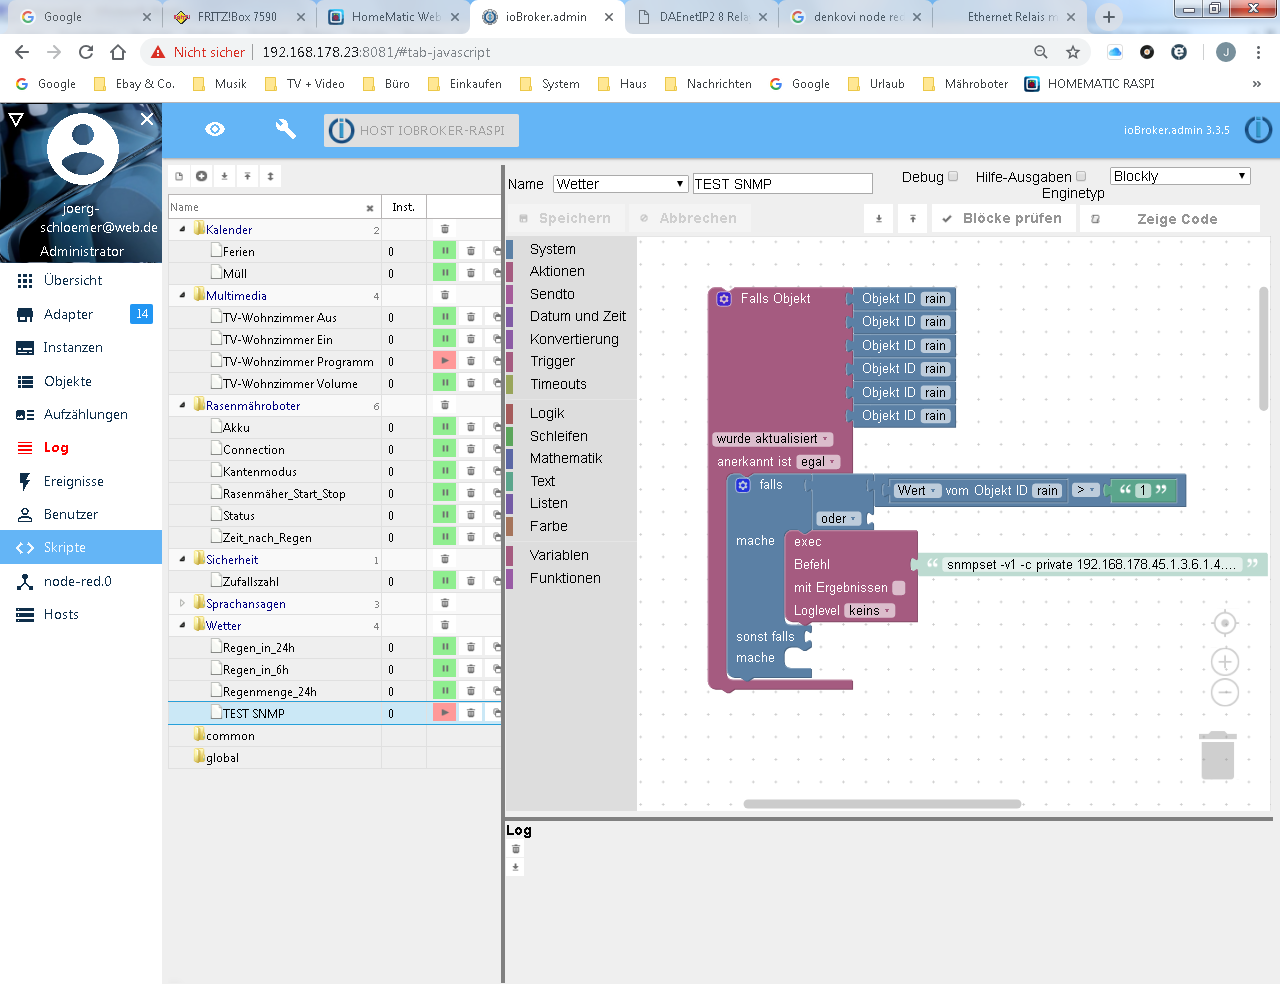Click the new script icon in scripts toolbar
This screenshot has height=984, width=1280.
click(179, 176)
